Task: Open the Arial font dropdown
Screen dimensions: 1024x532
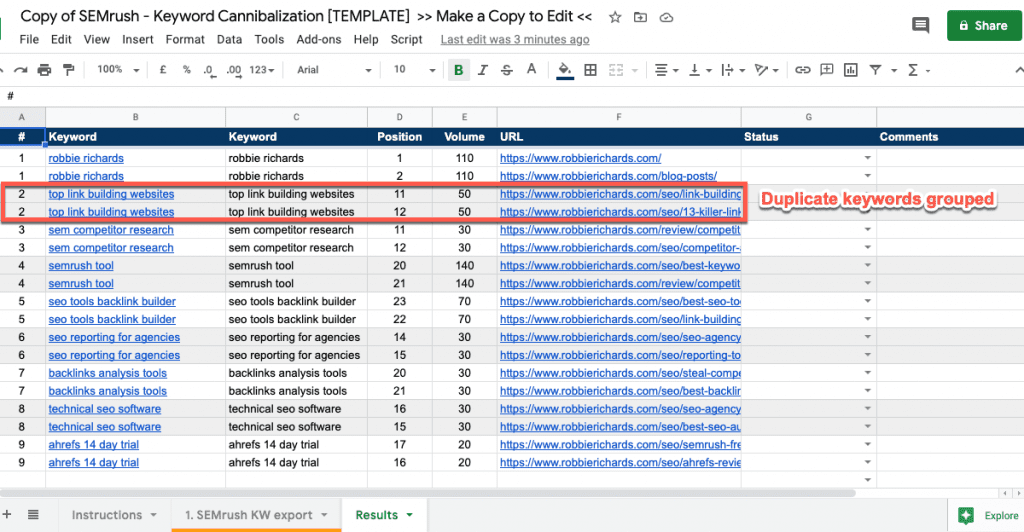Action: (x=333, y=70)
